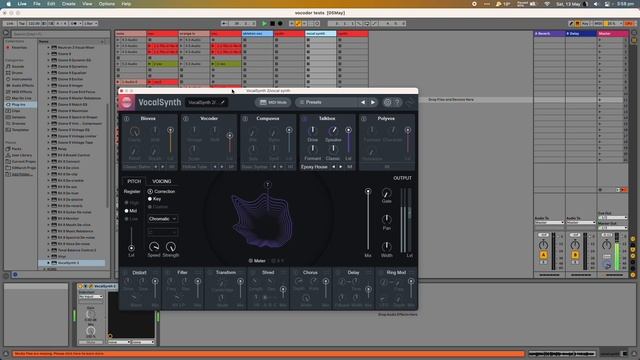Toggle the Vocoder module power button
The height and width of the screenshot is (360, 640).
(186, 119)
